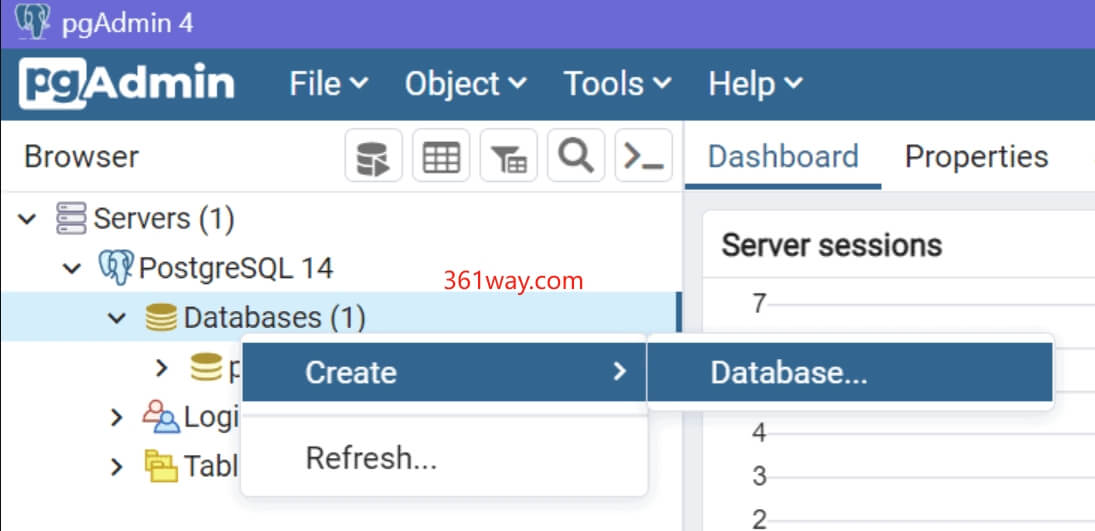Click the 7 axis label in chart
1095x531 pixels.
(759, 303)
